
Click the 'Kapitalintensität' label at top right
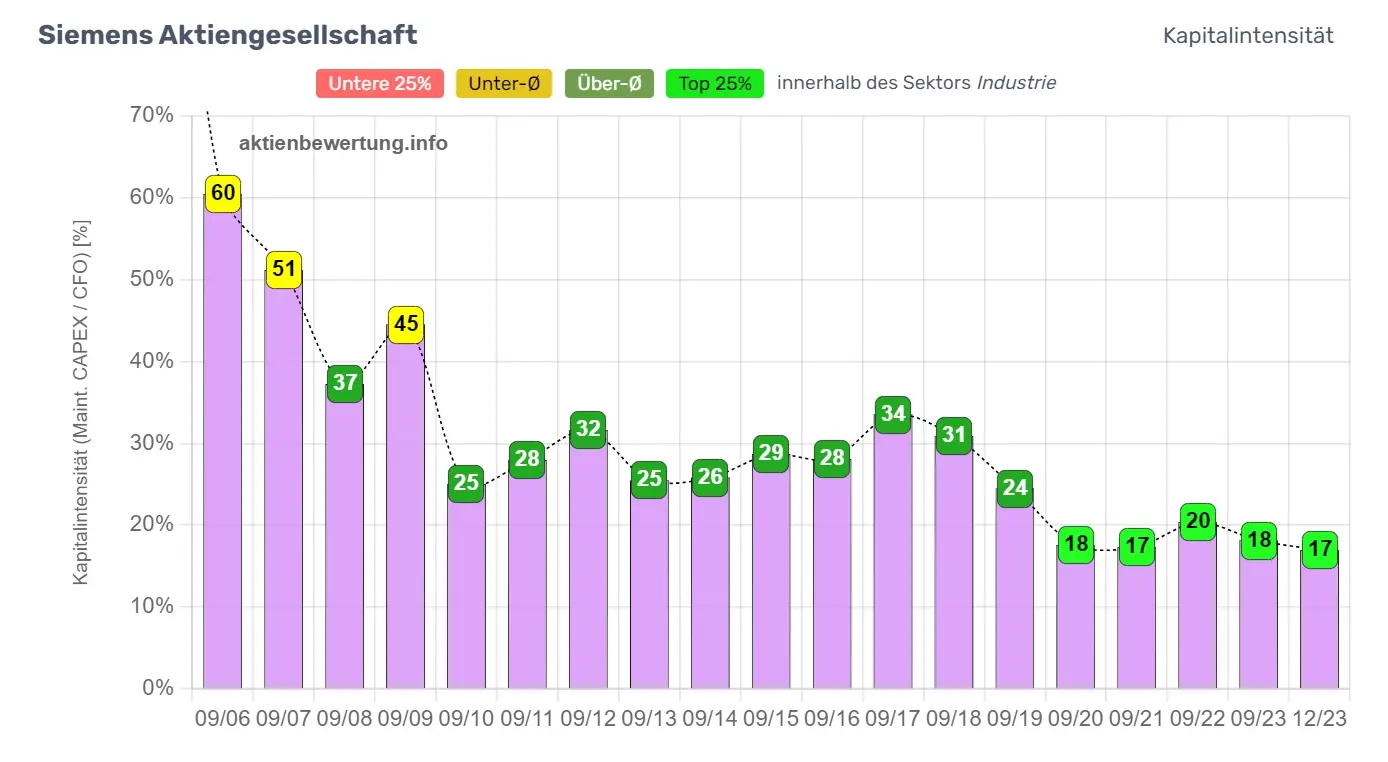click(1248, 35)
